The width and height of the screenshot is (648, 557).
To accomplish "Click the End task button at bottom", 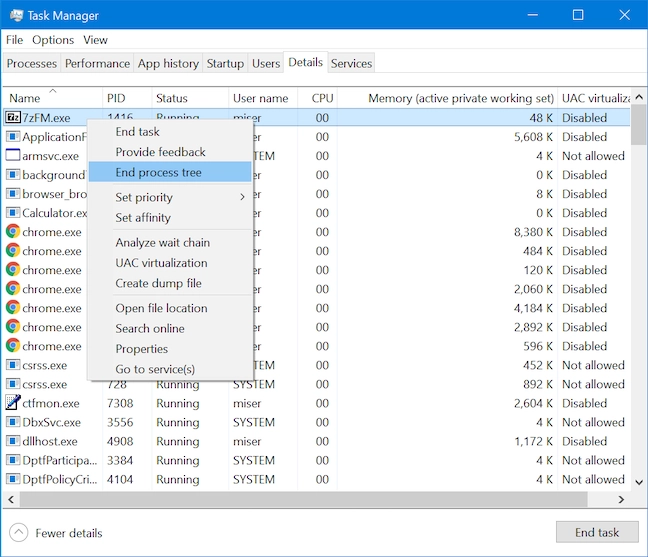I will click(597, 532).
